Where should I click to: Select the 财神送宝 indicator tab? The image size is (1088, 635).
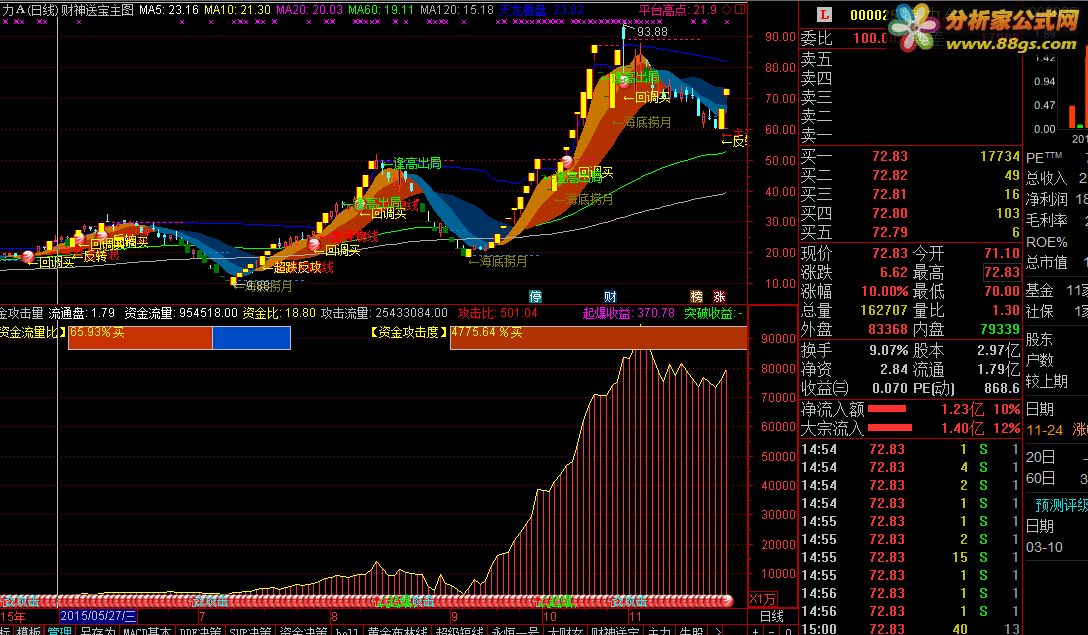(x=615, y=630)
